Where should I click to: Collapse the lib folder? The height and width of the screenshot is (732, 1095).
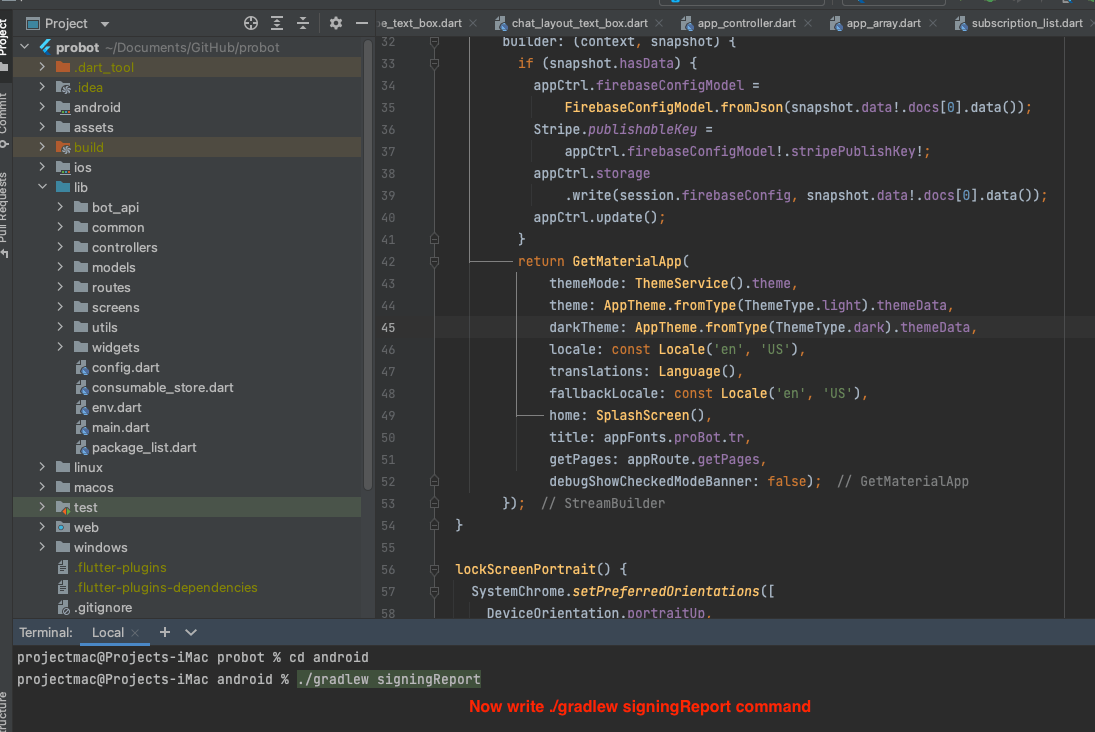(x=42, y=187)
